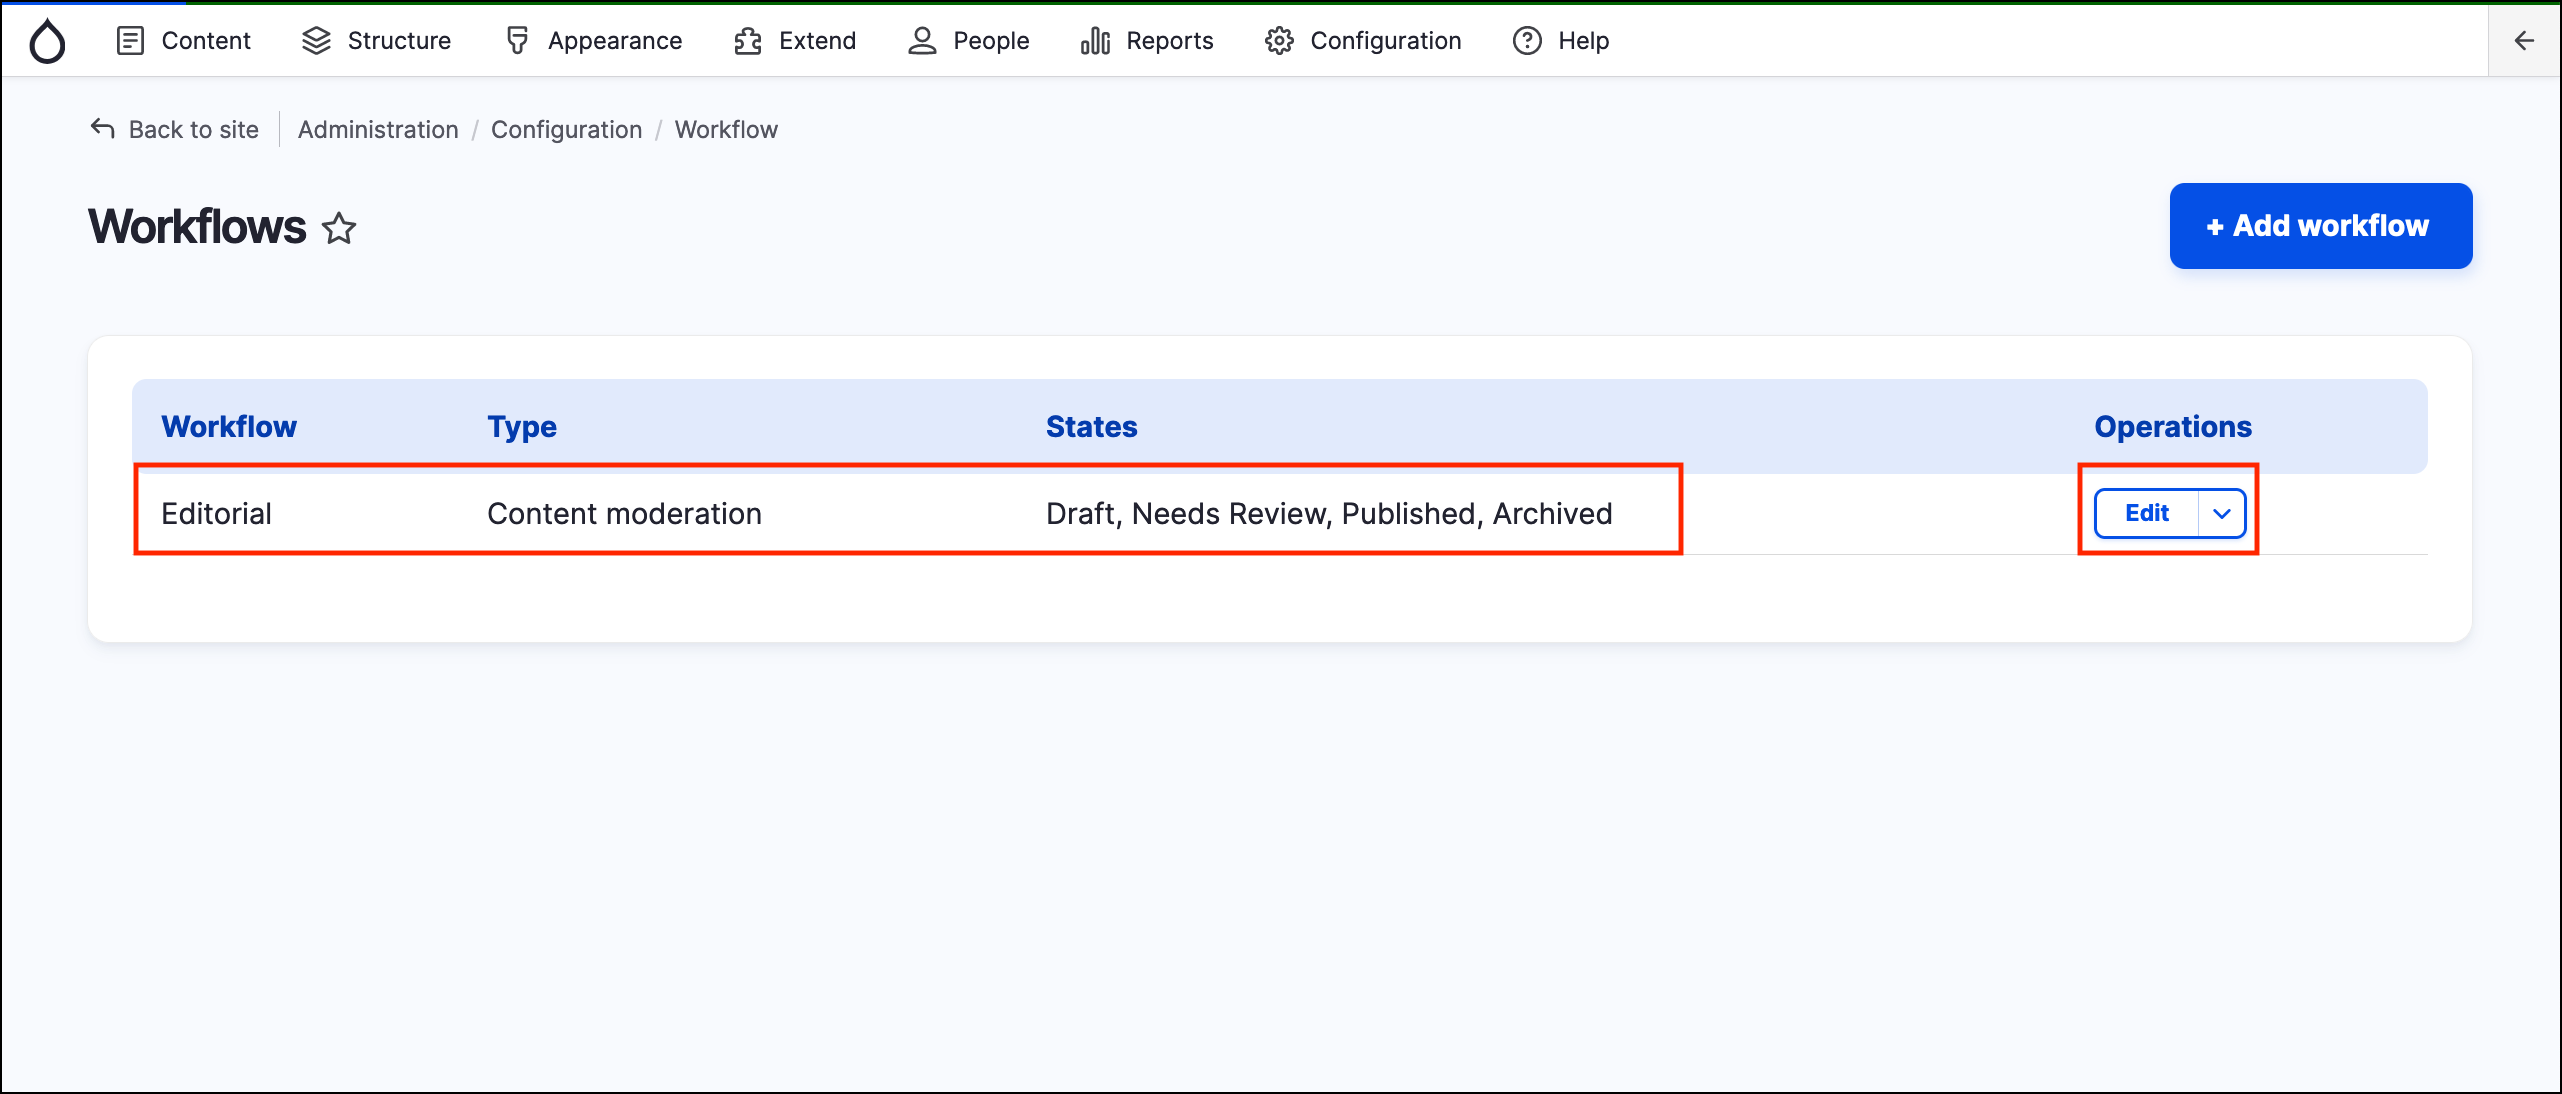Open the Reports menu label
This screenshot has width=2562, height=1094.
(1169, 41)
